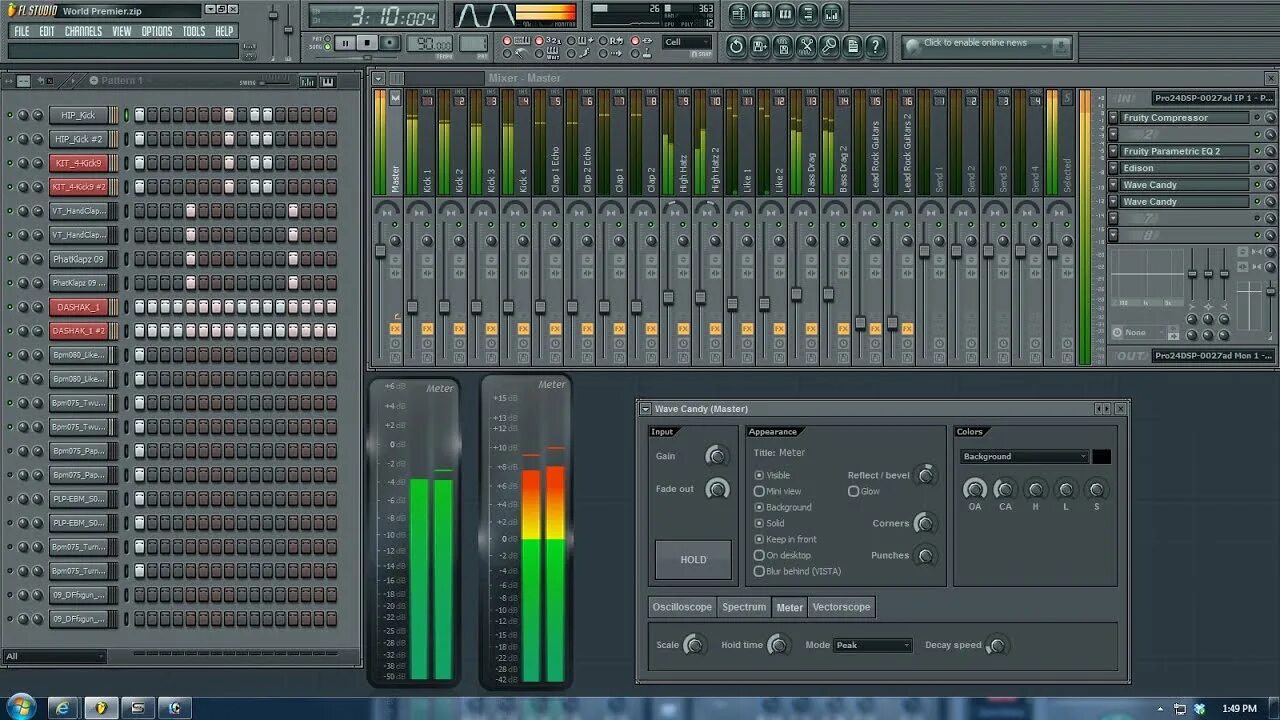Click the Master track volume fader
Viewport: 1280px width, 720px height.
point(380,251)
